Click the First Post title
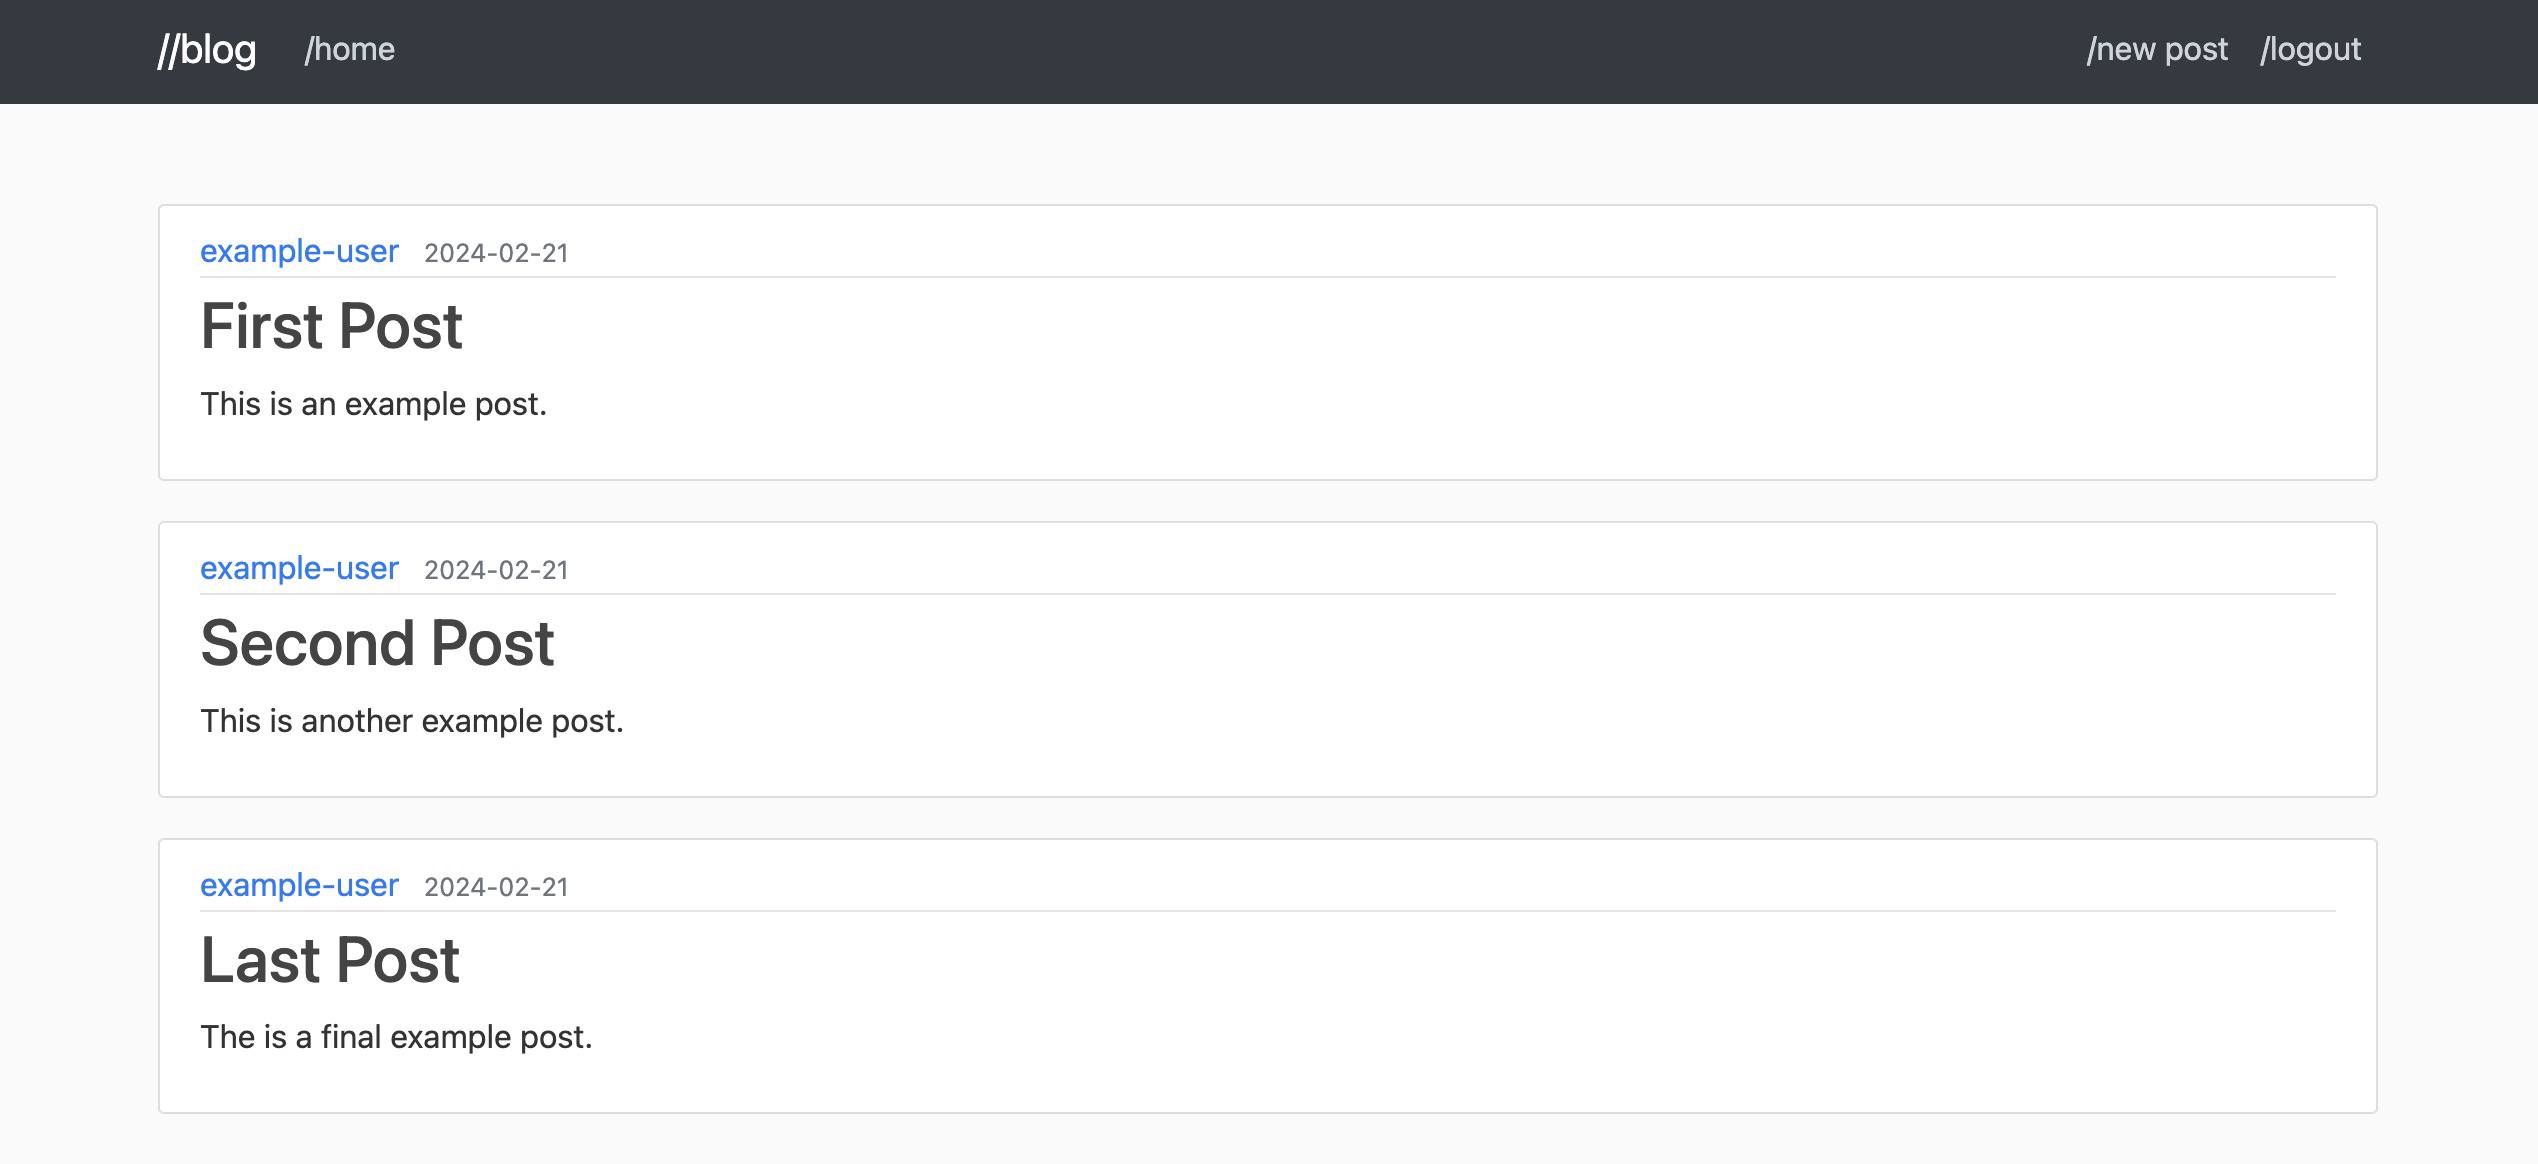Viewport: 2538px width, 1164px height. 331,325
